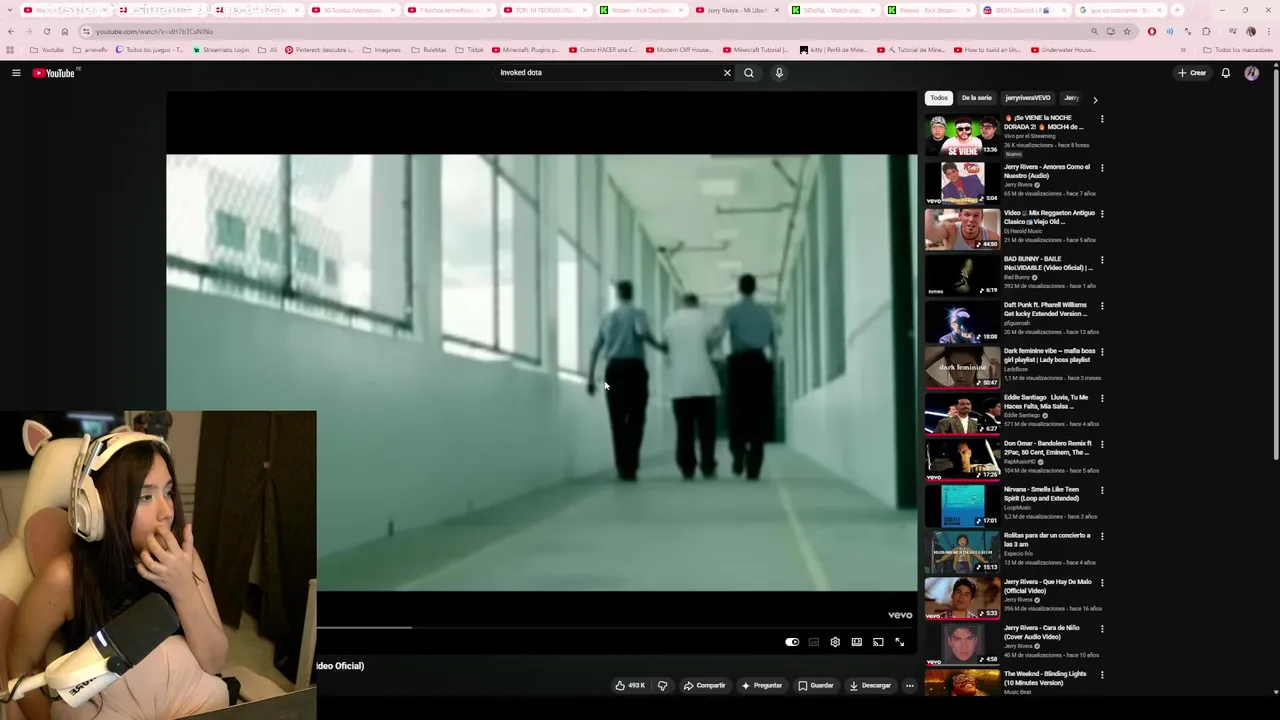Clear the search box with X
The height and width of the screenshot is (720, 1280).
click(x=727, y=73)
